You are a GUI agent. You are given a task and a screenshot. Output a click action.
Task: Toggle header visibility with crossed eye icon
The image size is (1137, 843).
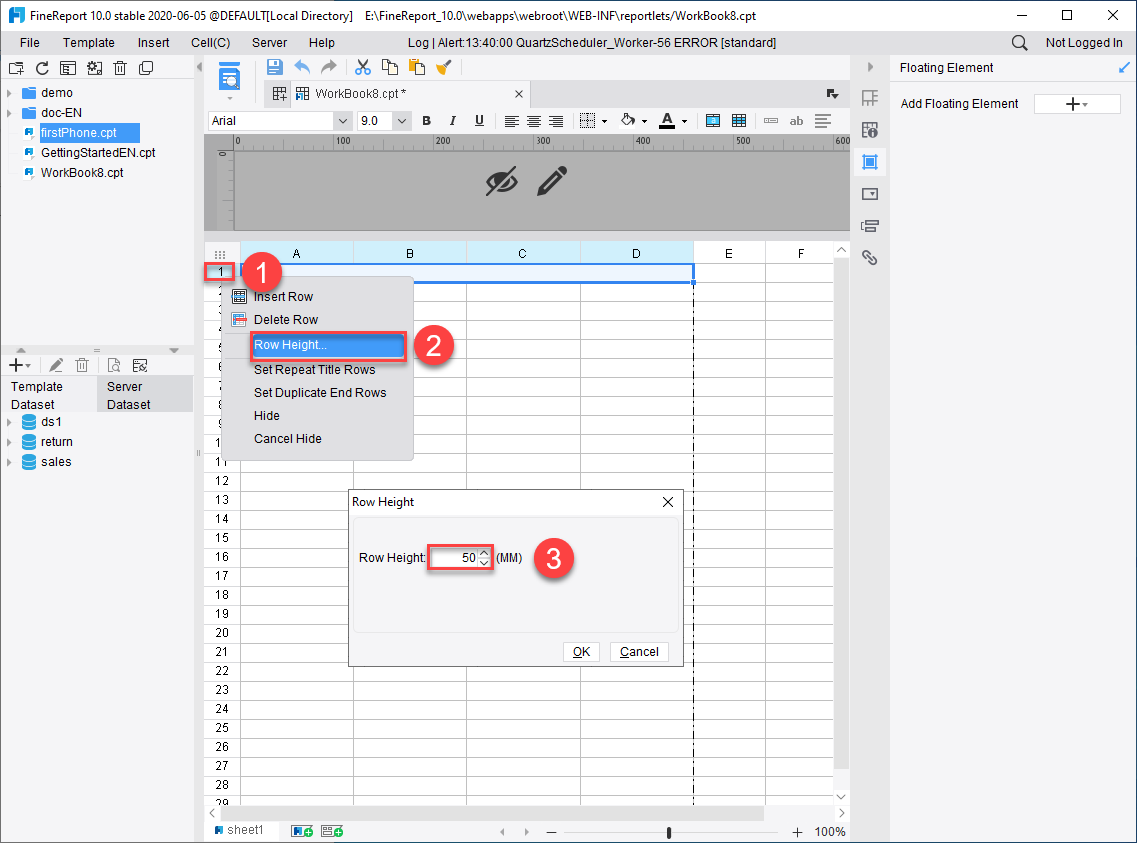click(x=502, y=181)
